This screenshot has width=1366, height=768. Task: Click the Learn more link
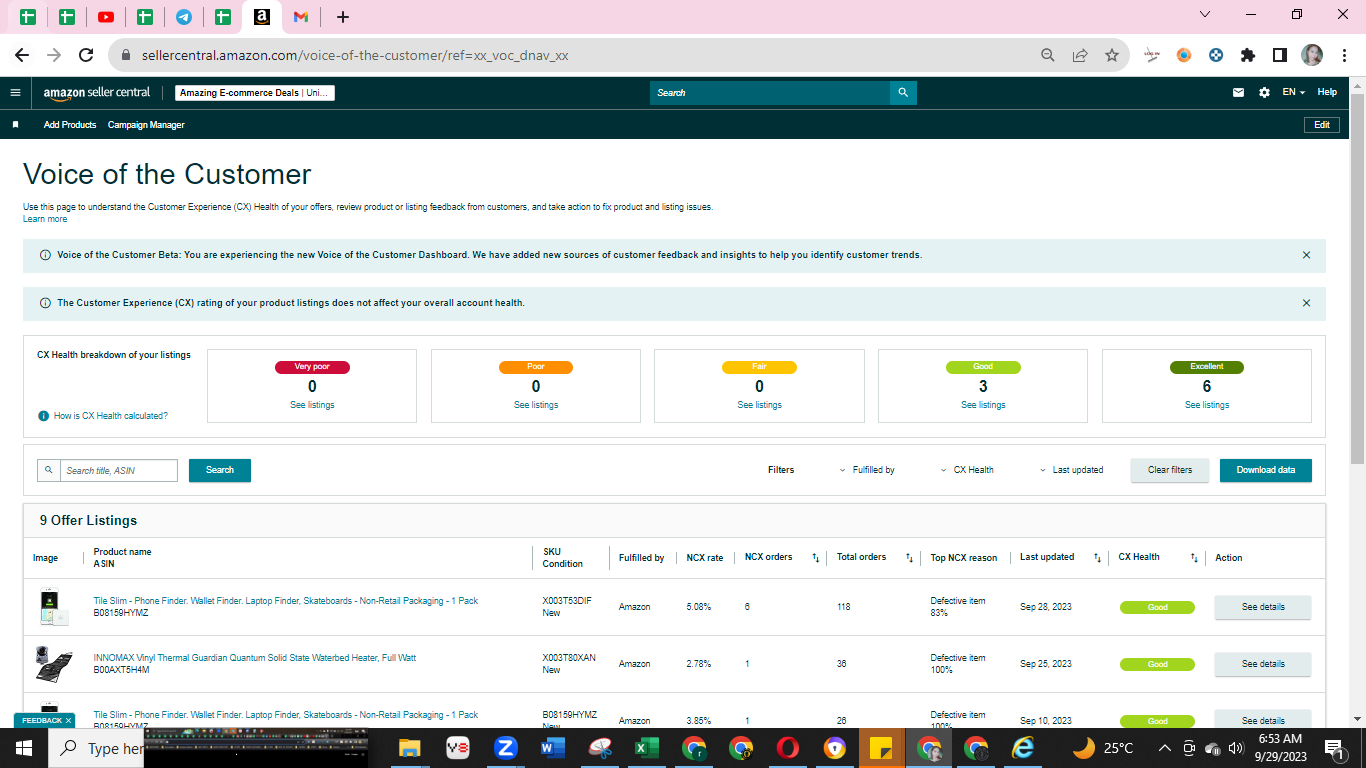(45, 219)
